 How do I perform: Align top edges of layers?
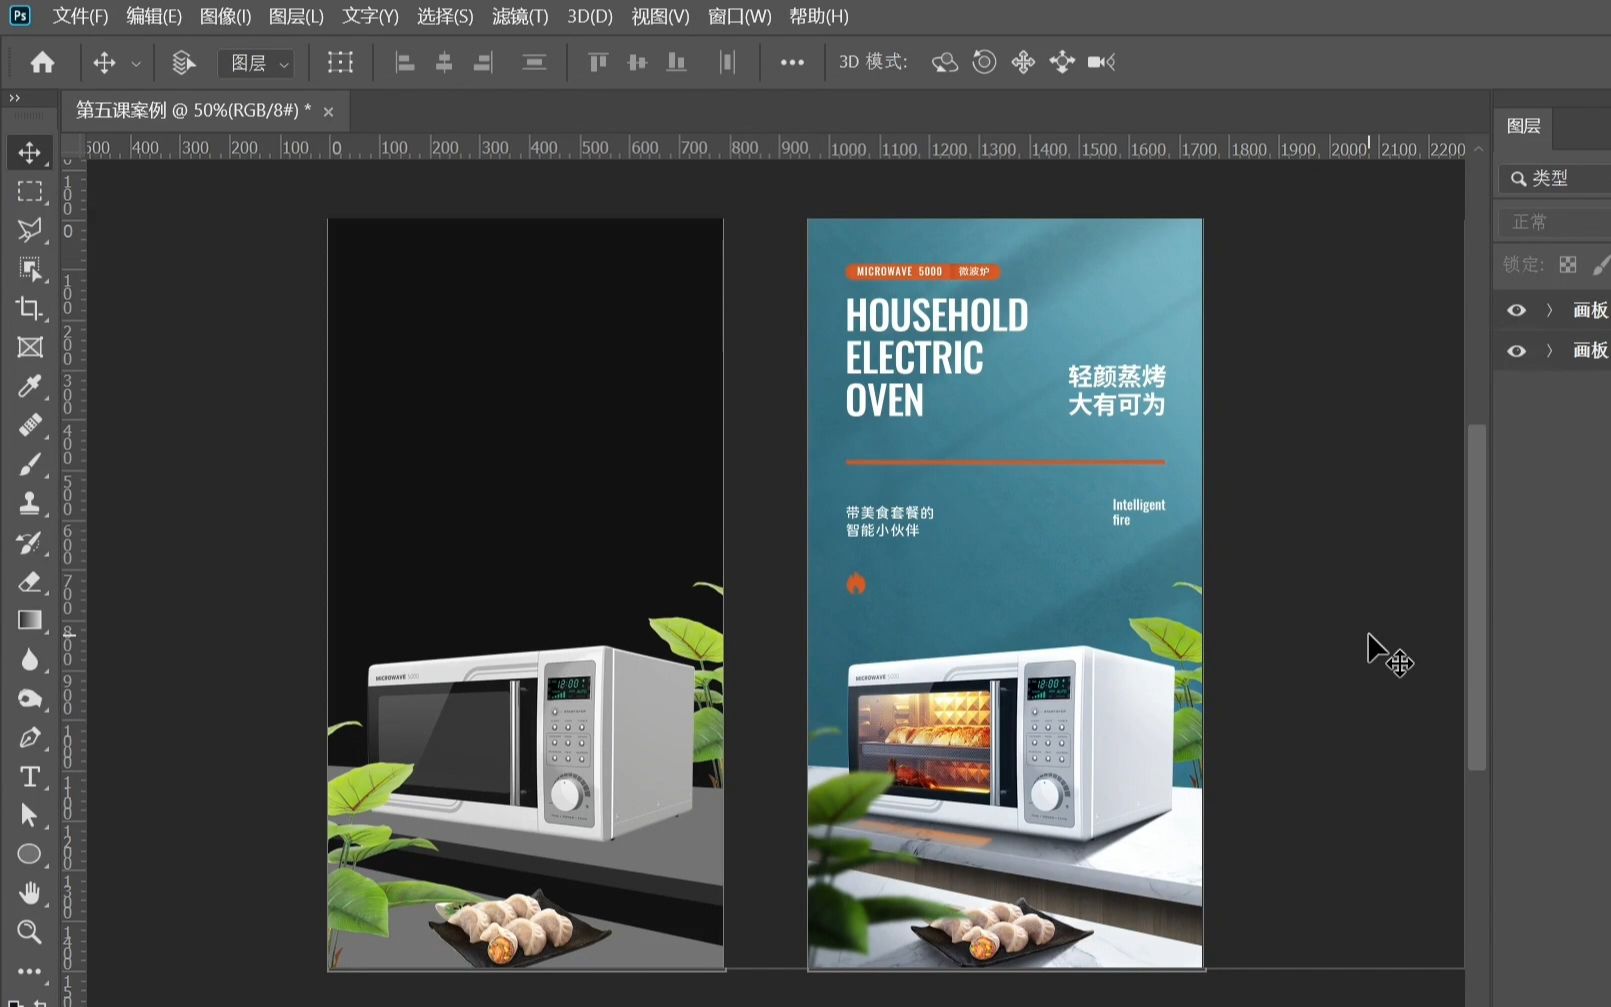[x=598, y=62]
